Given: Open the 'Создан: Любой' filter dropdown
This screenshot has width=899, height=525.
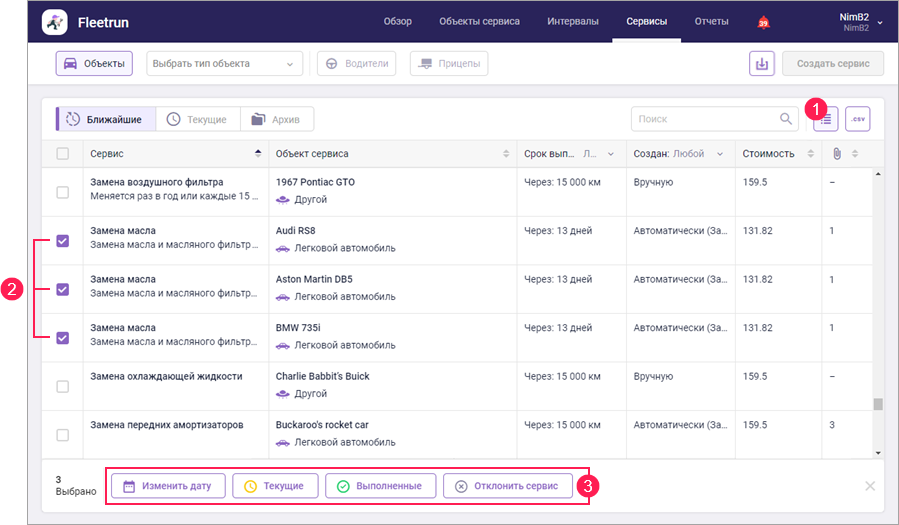Looking at the screenshot, I should [x=680, y=154].
